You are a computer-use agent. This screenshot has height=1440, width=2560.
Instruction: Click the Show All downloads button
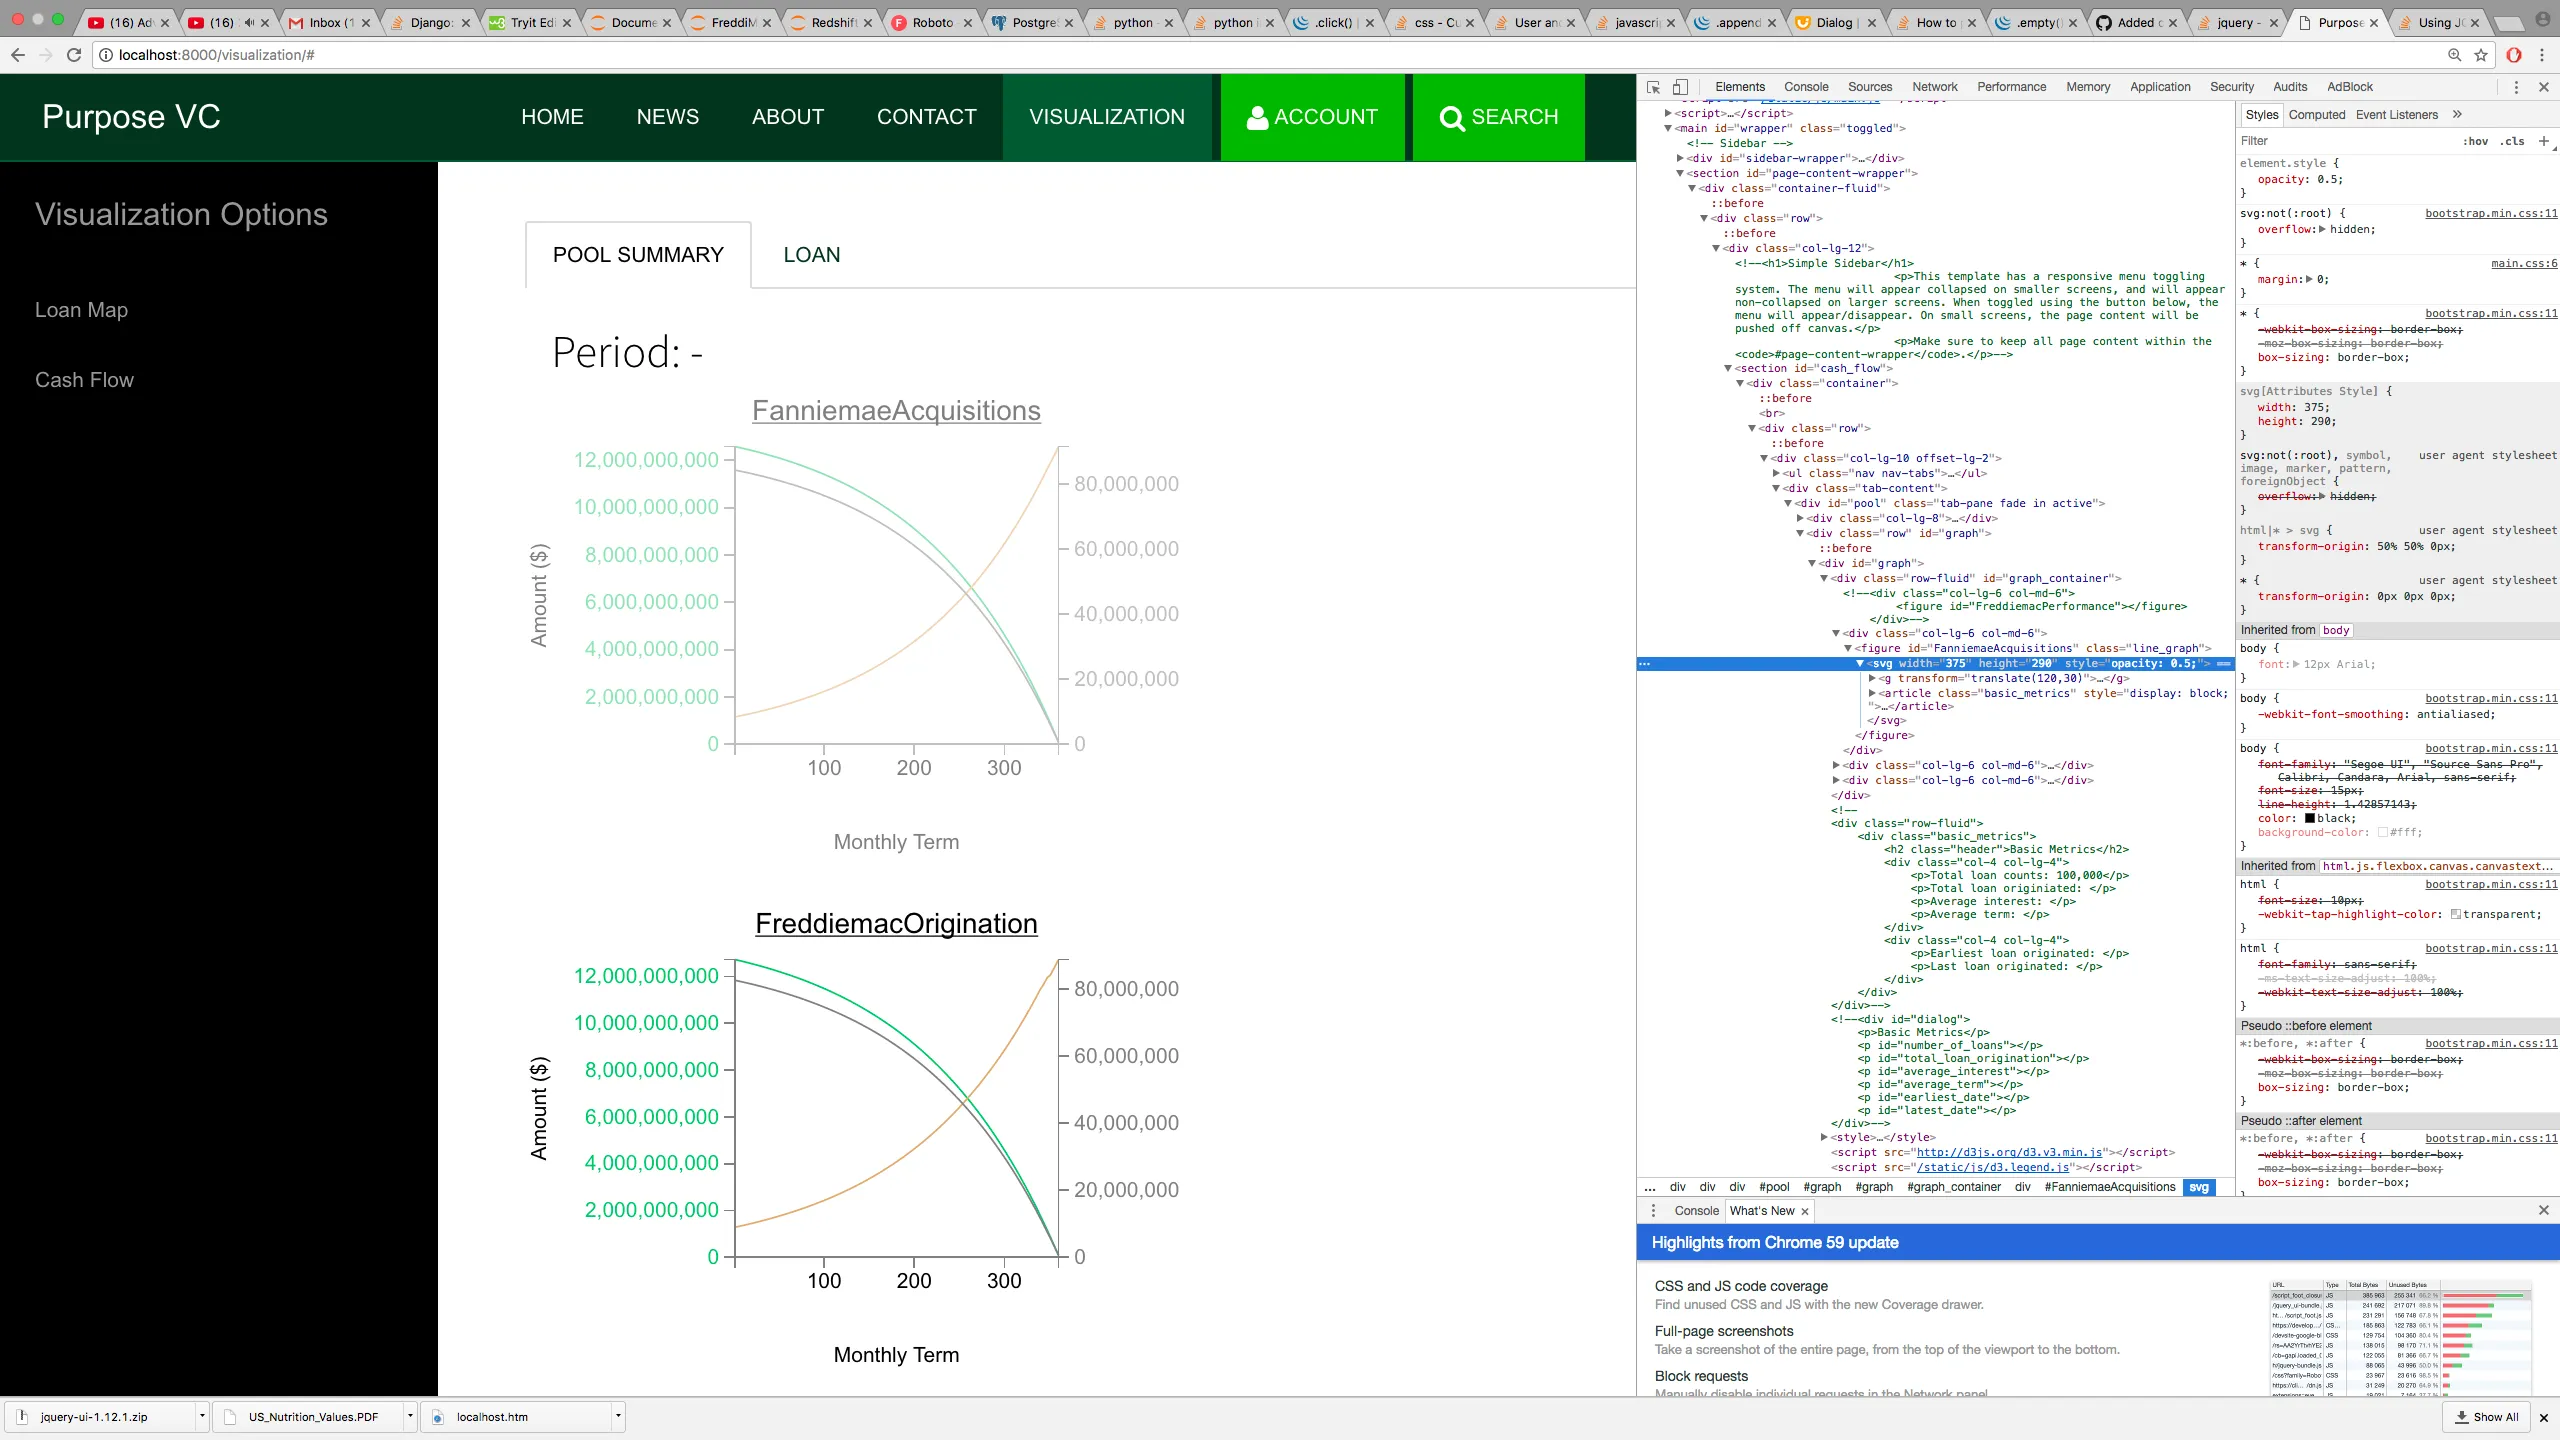point(2487,1416)
